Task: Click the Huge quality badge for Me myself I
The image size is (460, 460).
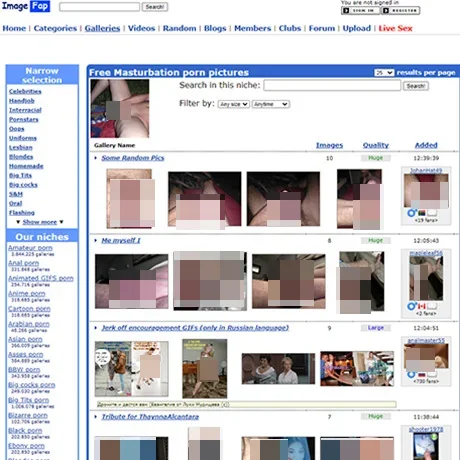Action: 376,240
